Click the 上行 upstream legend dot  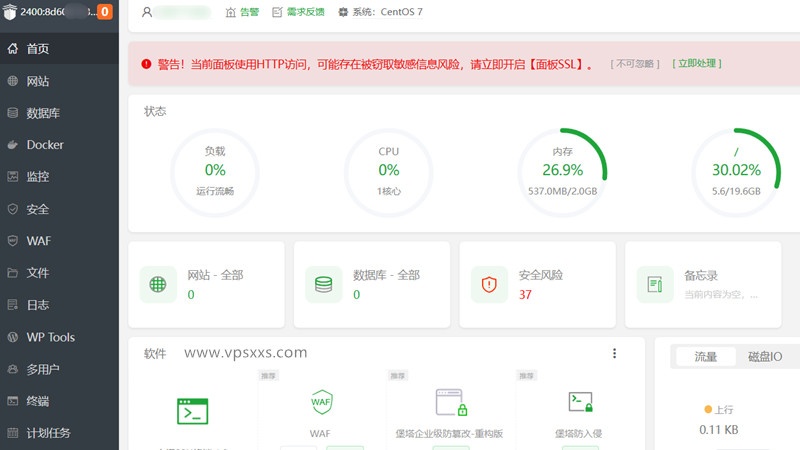708,409
